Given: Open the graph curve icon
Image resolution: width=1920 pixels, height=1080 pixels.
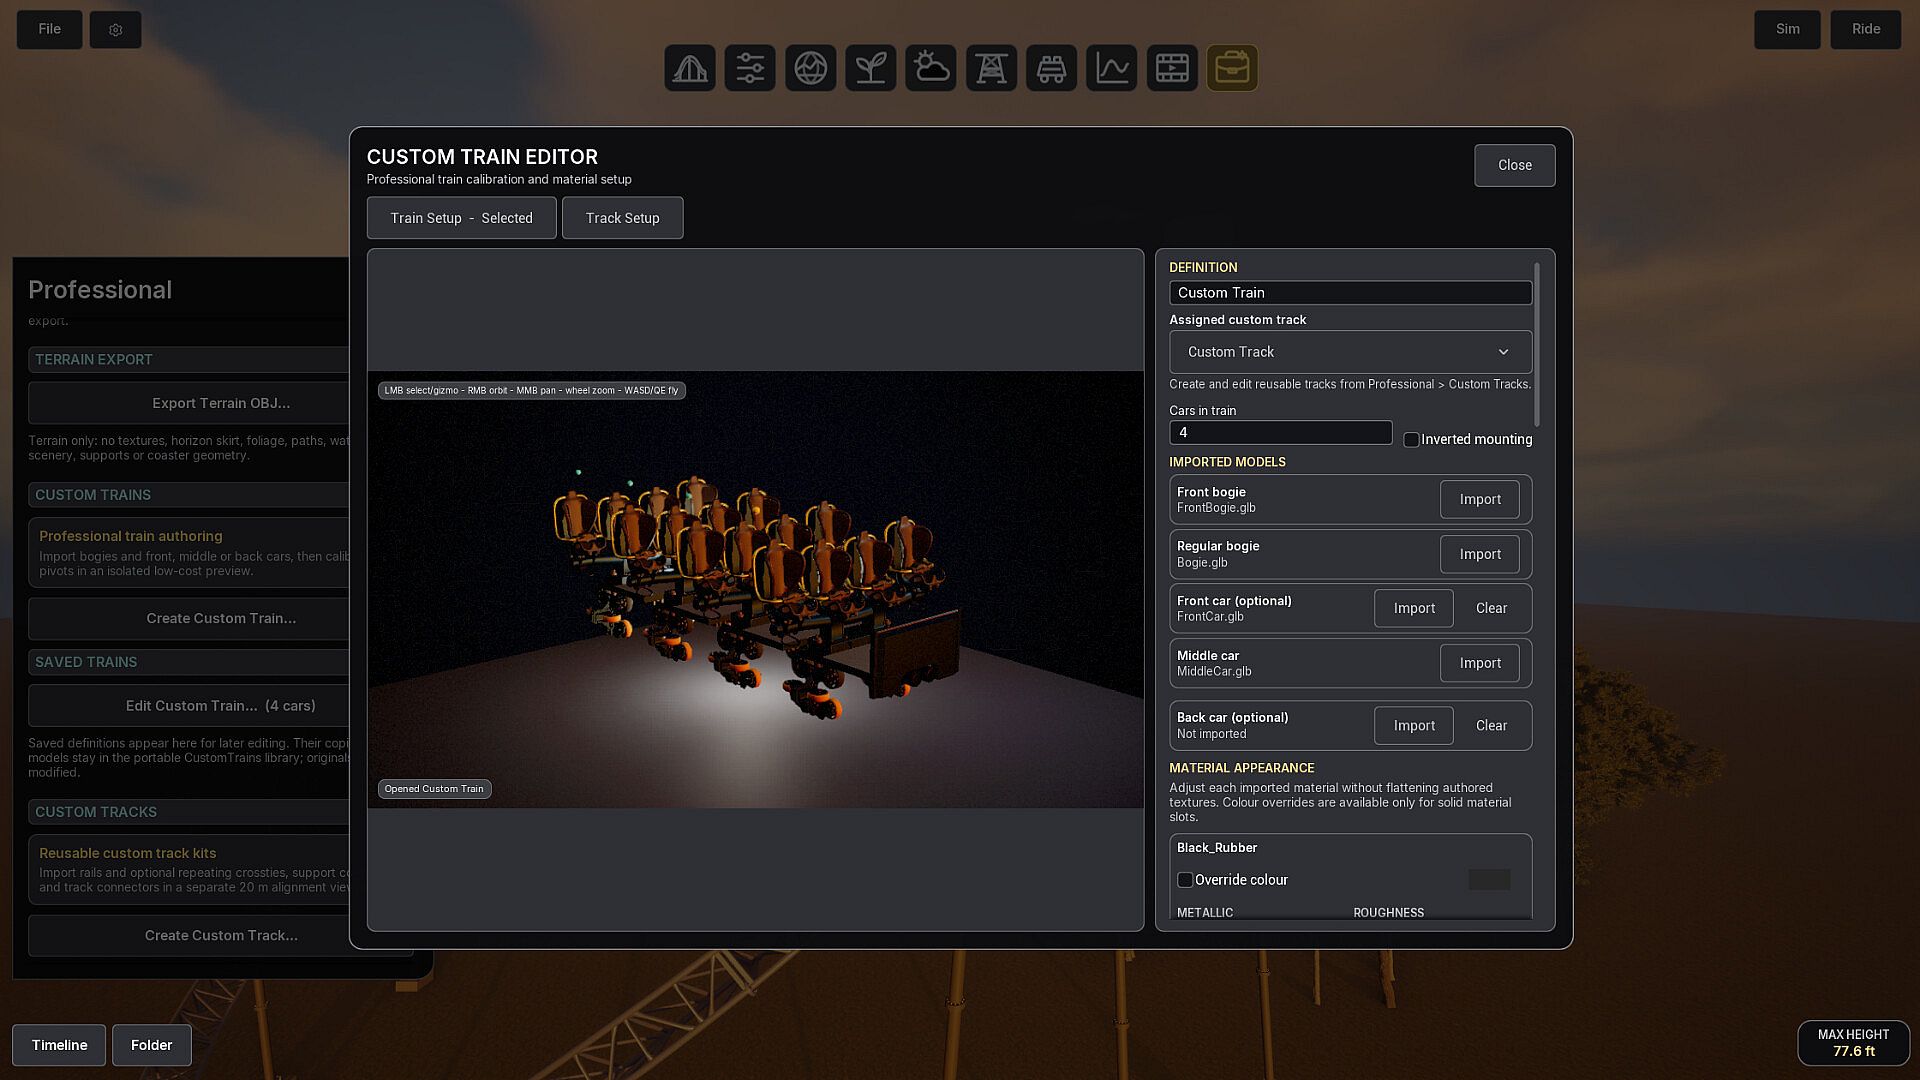Looking at the screenshot, I should (x=1112, y=68).
